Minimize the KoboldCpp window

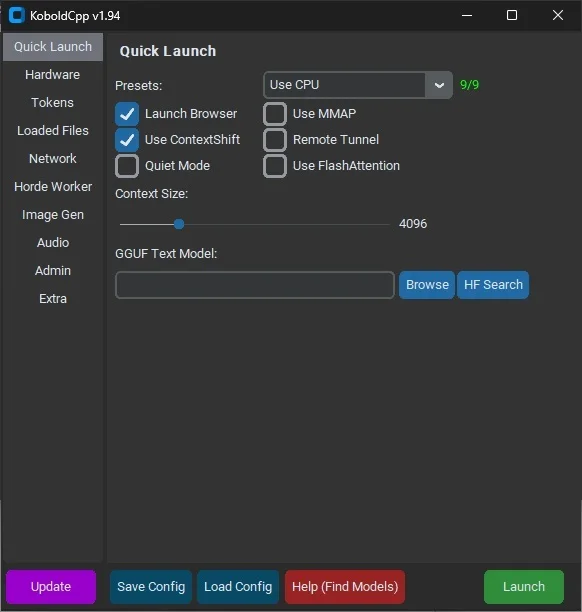pos(467,15)
